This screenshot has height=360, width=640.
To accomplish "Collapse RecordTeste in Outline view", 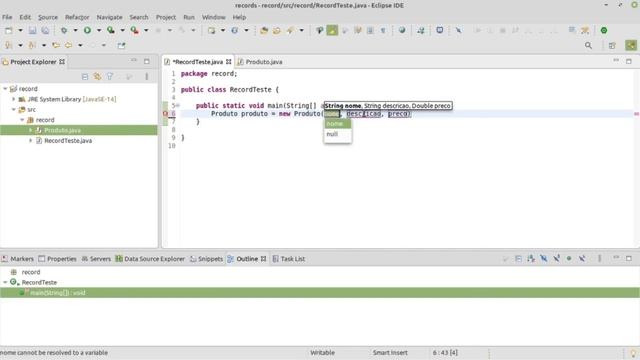I will (x=5, y=282).
